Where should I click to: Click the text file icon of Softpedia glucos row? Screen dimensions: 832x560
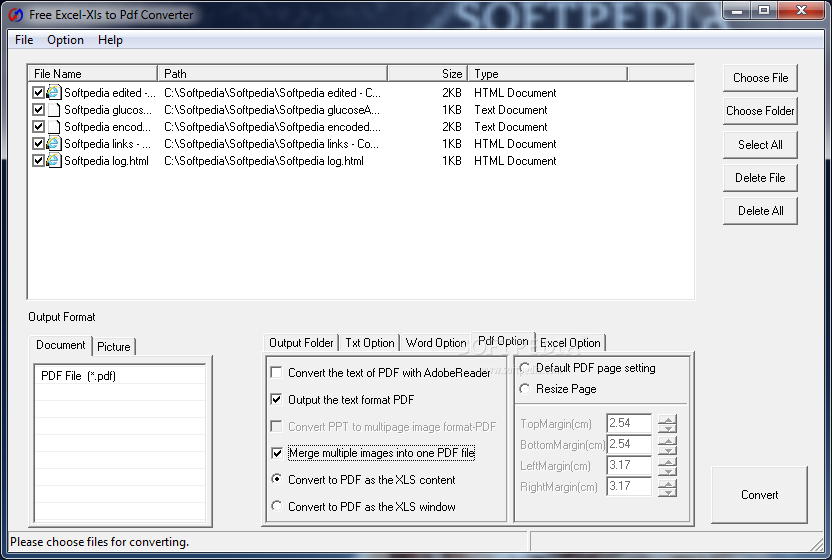tap(54, 110)
